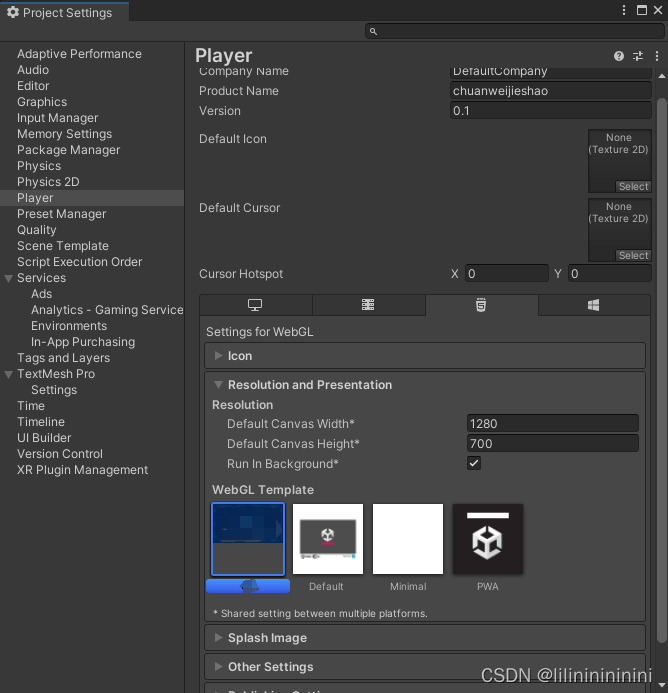668x693 pixels.
Task: Collapse the TextMesh Pro tree group
Action: (x=8, y=374)
